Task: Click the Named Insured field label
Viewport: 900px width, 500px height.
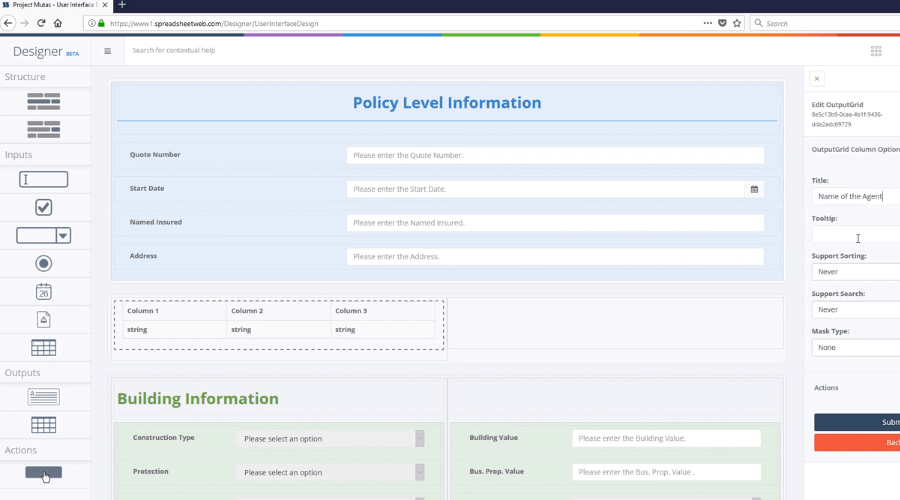Action: pos(156,222)
